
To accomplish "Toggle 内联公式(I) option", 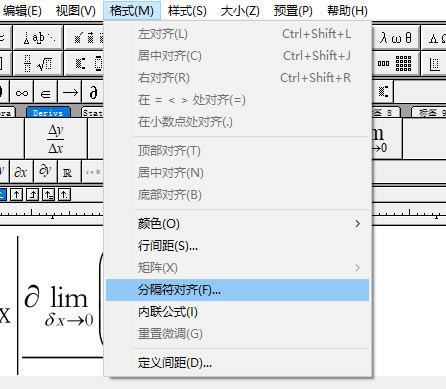I will (x=237, y=312).
